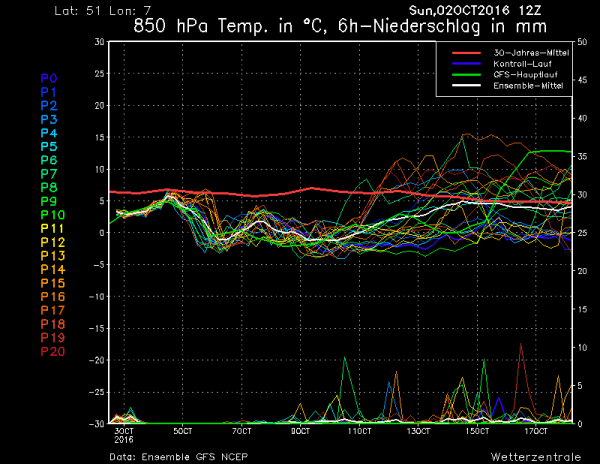Click the 40 label on right precipitation axis
The image size is (600, 464).
tap(586, 118)
